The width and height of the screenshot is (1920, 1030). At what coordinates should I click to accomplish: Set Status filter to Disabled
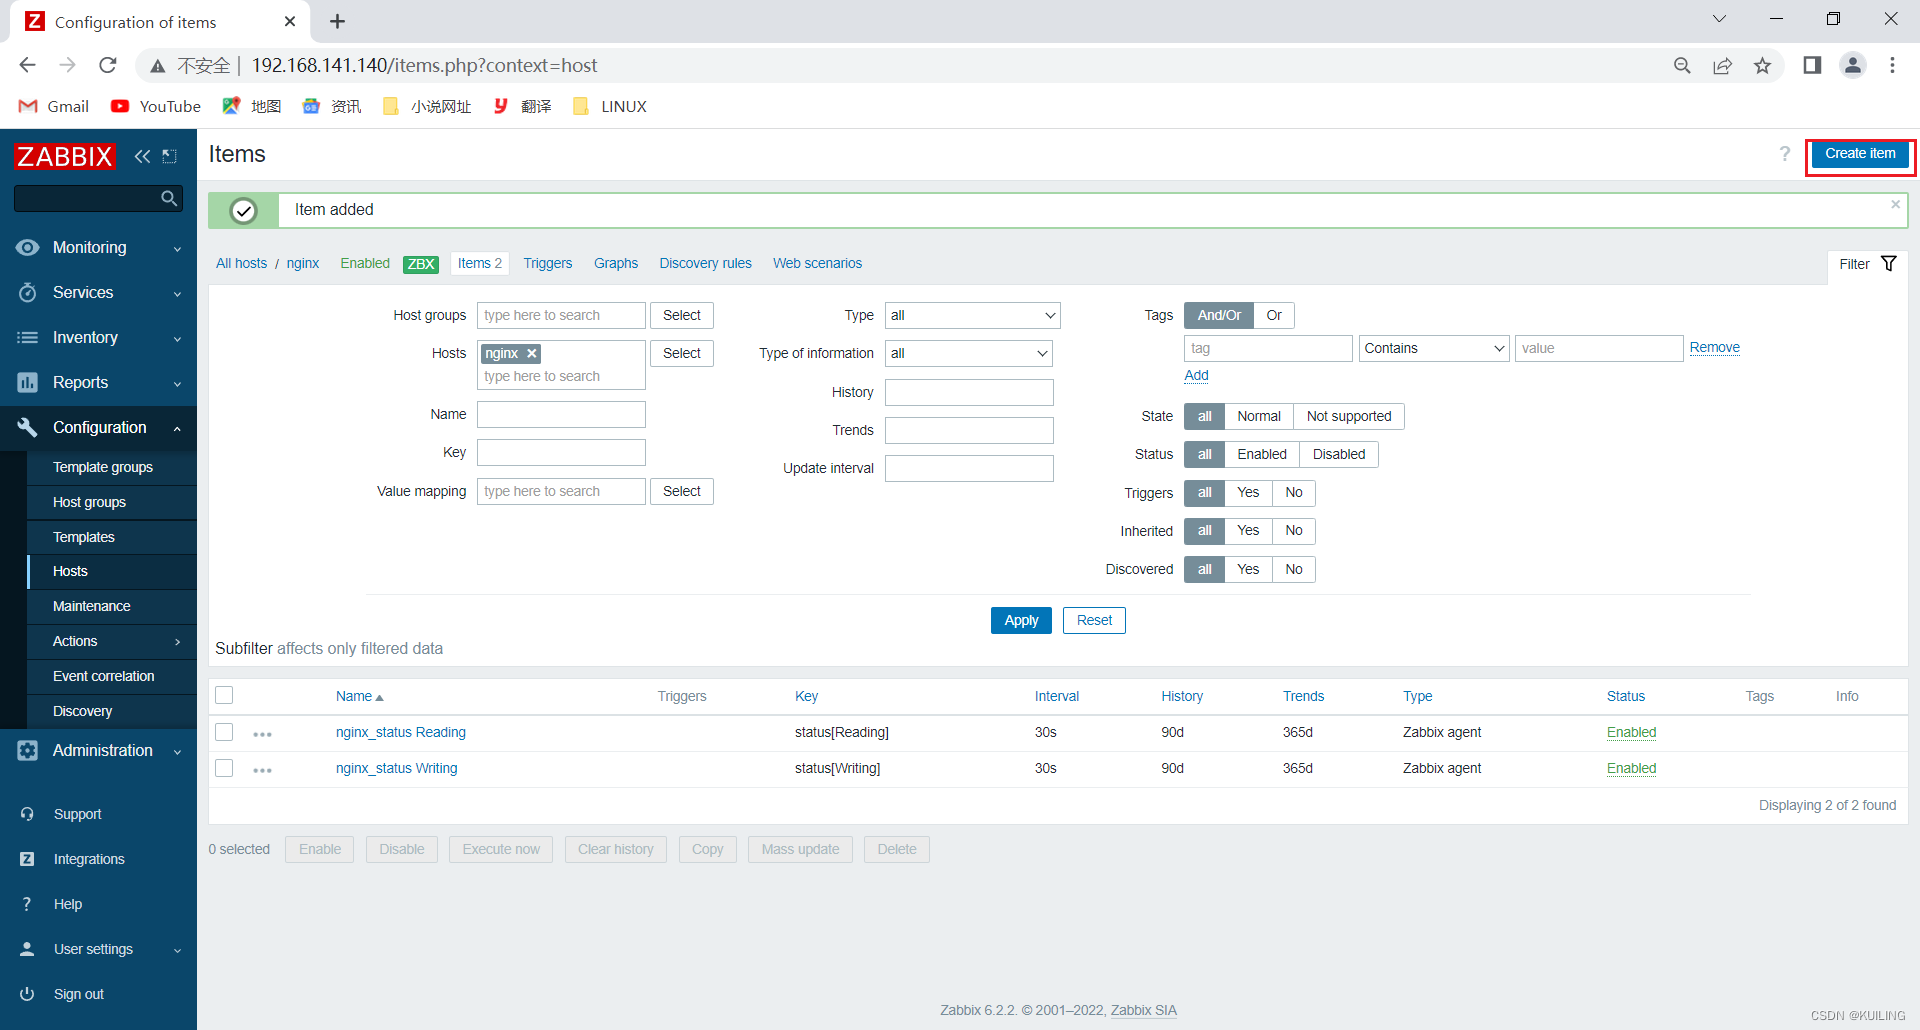click(x=1339, y=454)
